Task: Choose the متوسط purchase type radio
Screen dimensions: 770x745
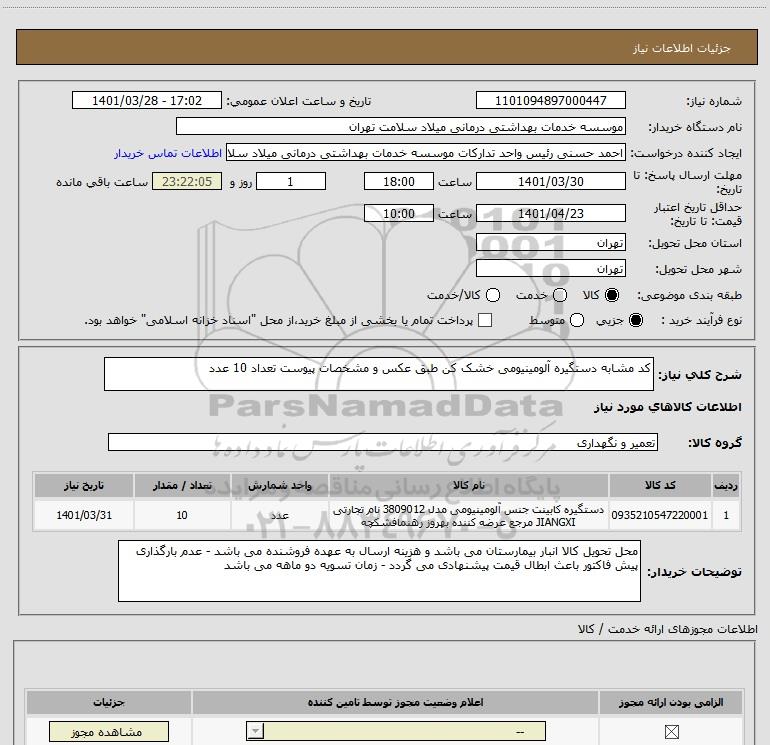Action: [x=577, y=320]
